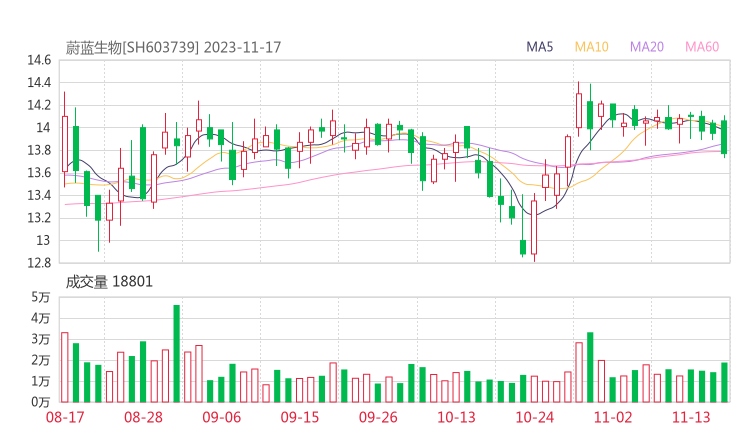Click the tallest green volume bar above 4万

(177, 354)
